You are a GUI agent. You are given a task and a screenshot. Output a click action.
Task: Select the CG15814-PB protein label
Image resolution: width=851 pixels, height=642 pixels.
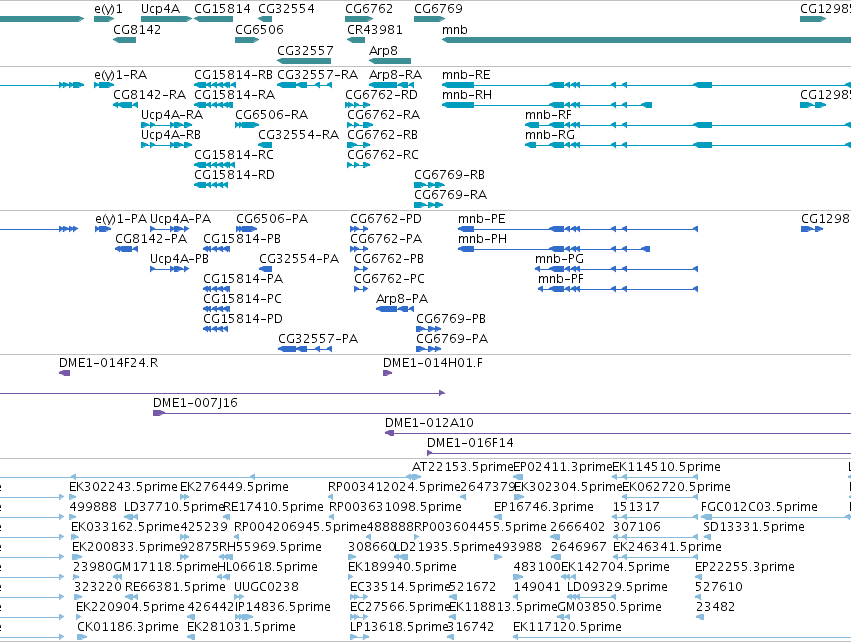(x=242, y=239)
